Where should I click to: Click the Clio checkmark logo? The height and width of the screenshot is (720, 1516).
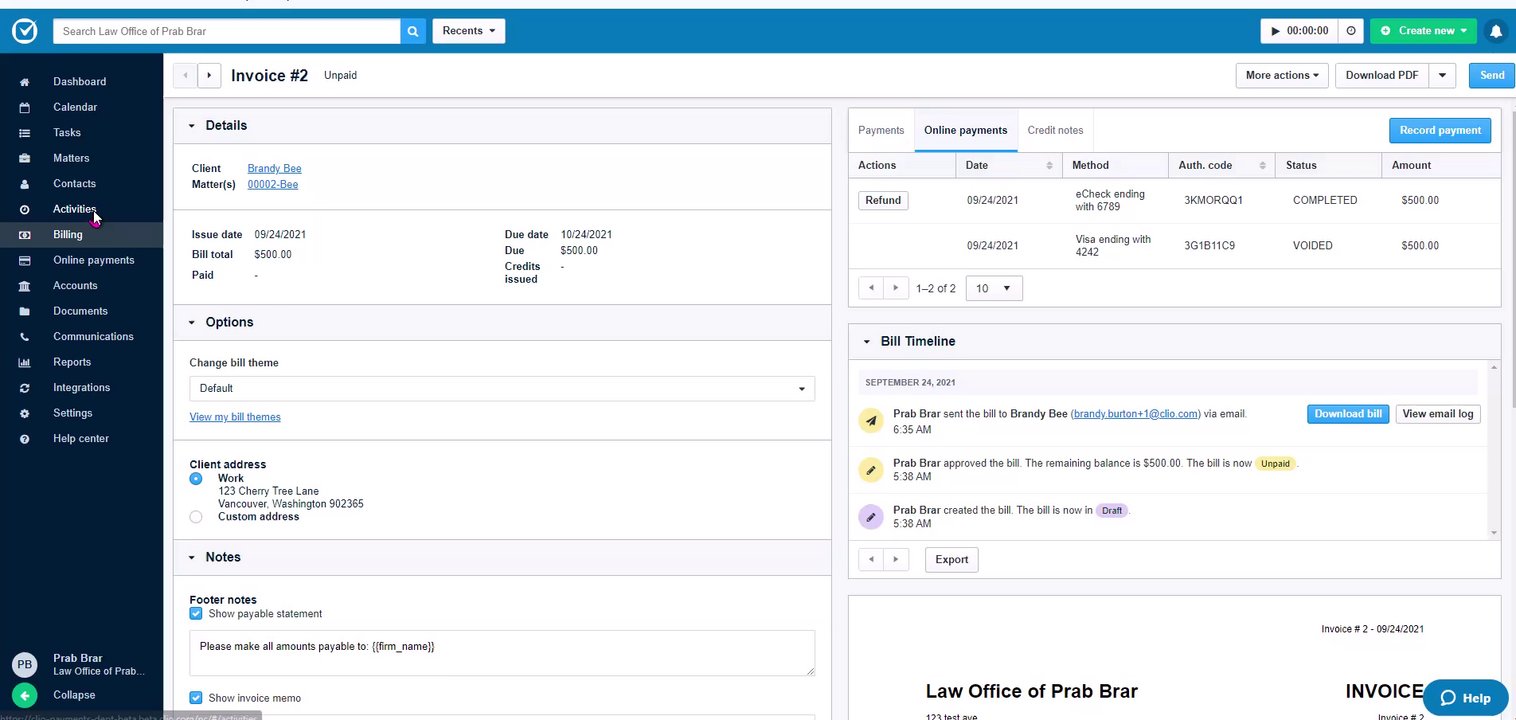pos(25,31)
